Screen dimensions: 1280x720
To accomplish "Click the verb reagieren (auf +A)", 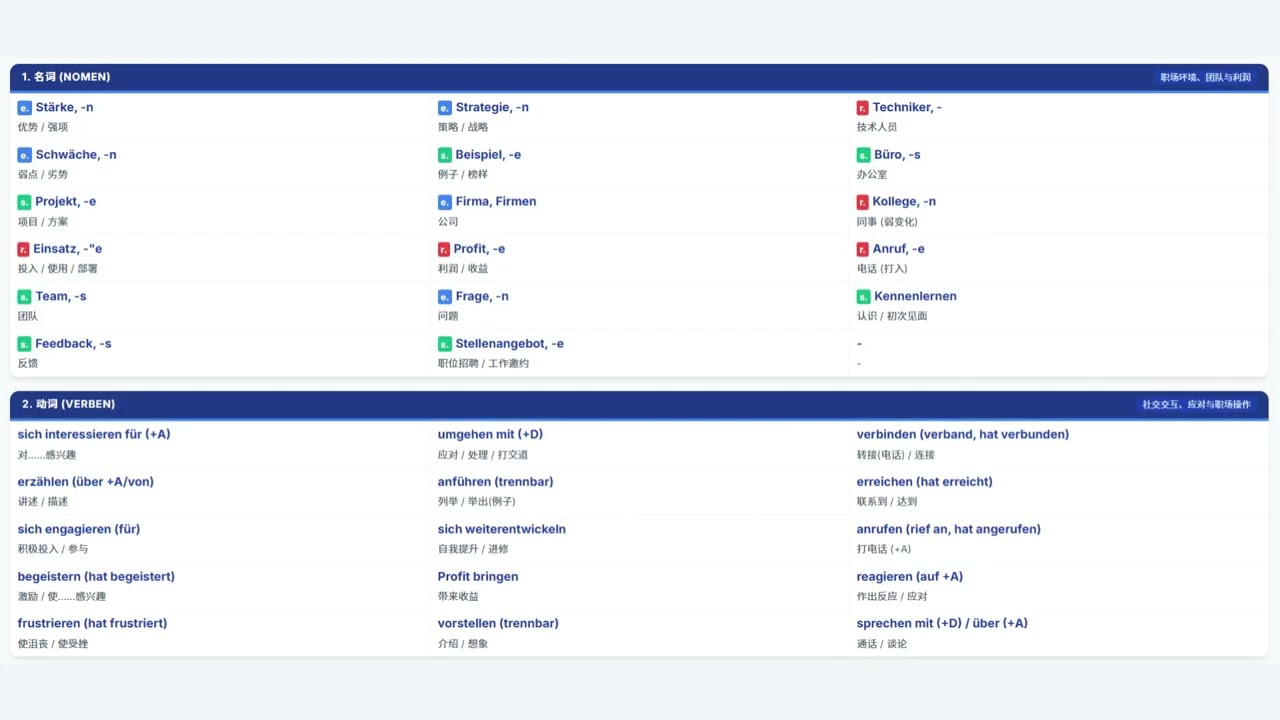I will pyautogui.click(x=910, y=577).
